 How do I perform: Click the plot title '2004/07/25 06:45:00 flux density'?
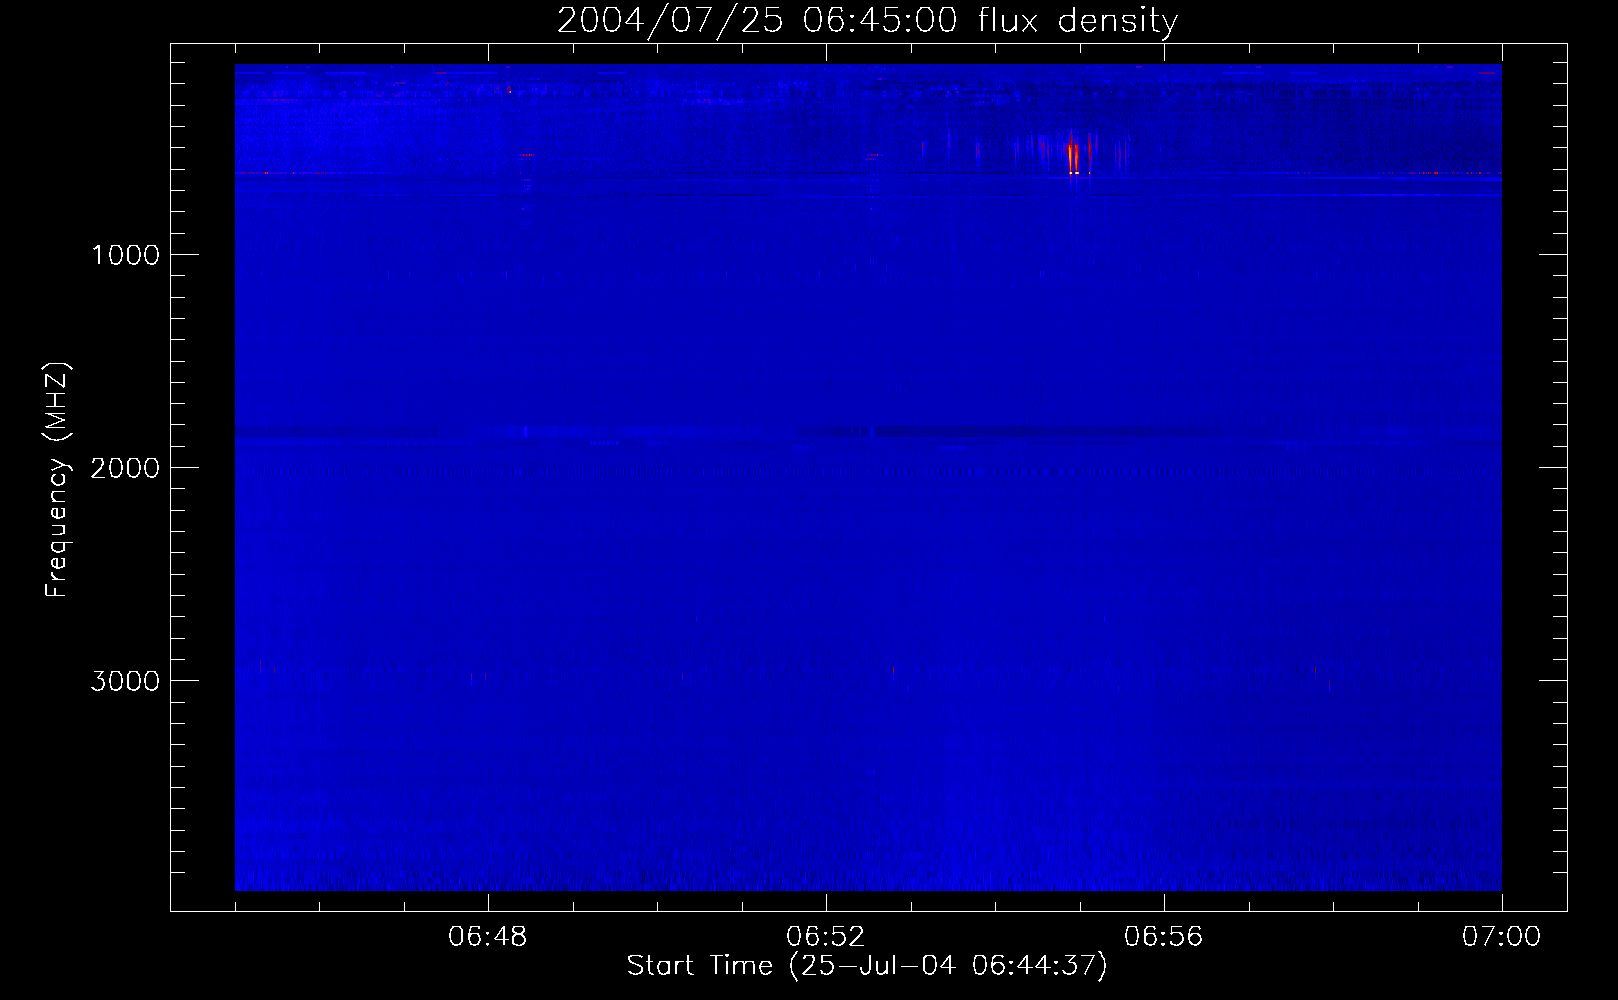867,20
